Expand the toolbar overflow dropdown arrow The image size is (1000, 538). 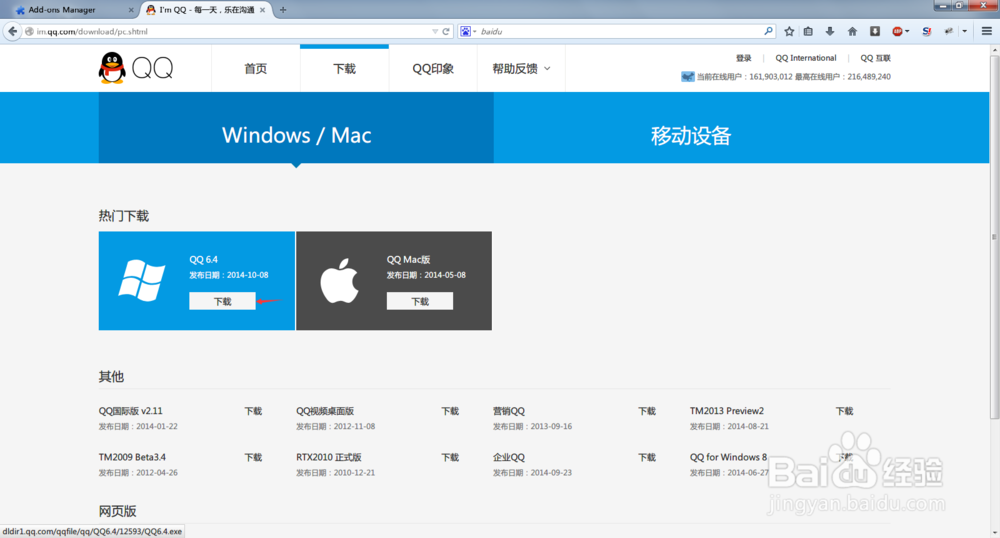tap(964, 31)
